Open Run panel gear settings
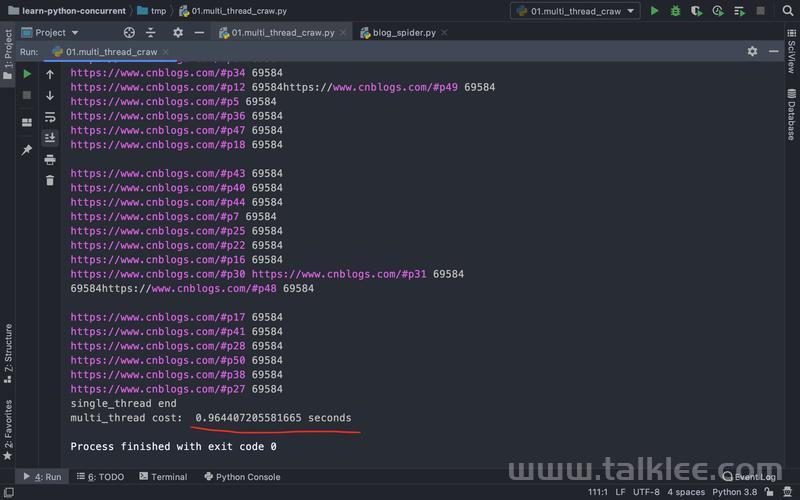800x500 pixels. pos(752,52)
